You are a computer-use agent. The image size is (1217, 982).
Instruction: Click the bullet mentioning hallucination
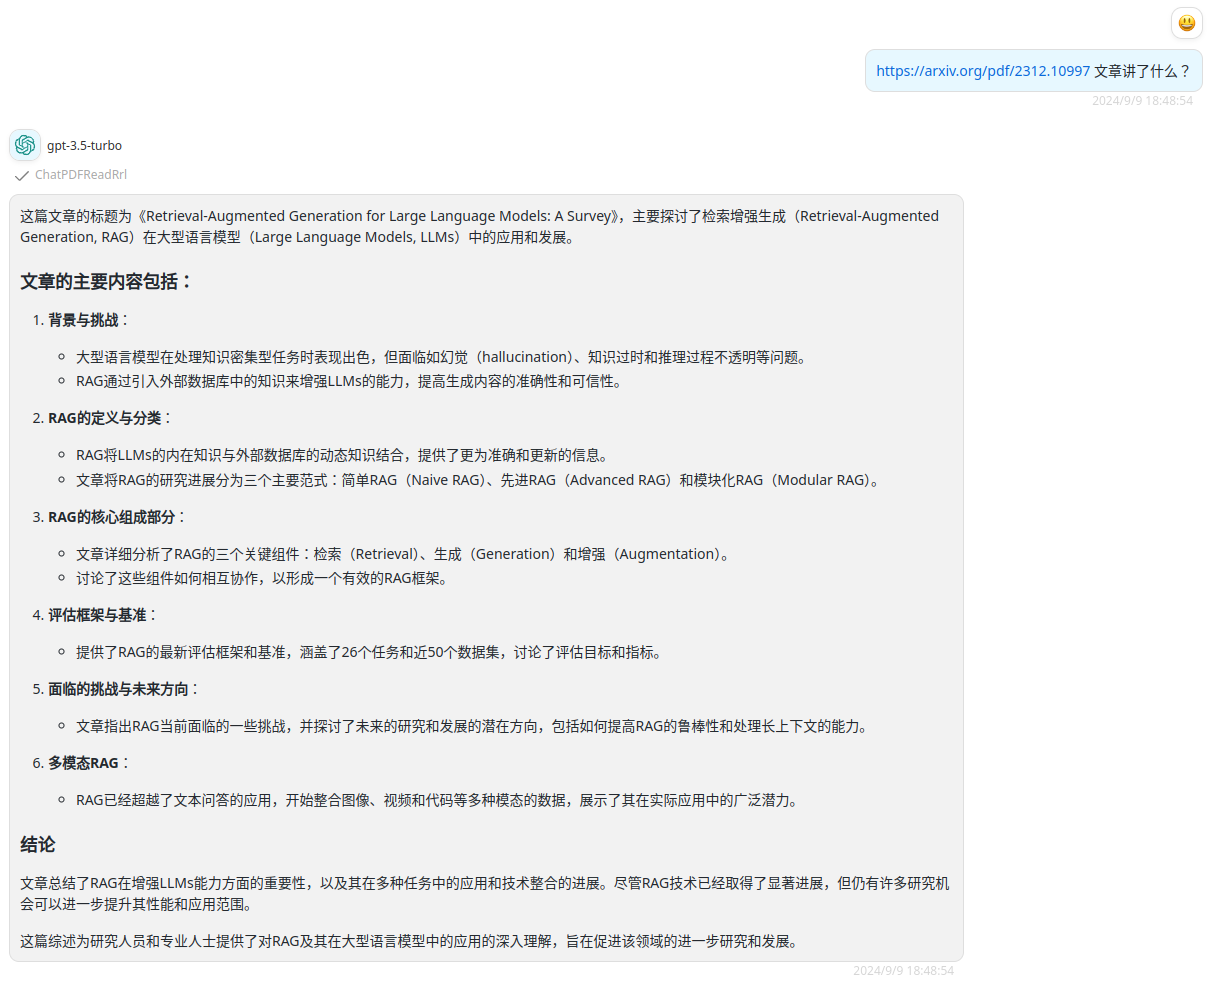tap(441, 357)
